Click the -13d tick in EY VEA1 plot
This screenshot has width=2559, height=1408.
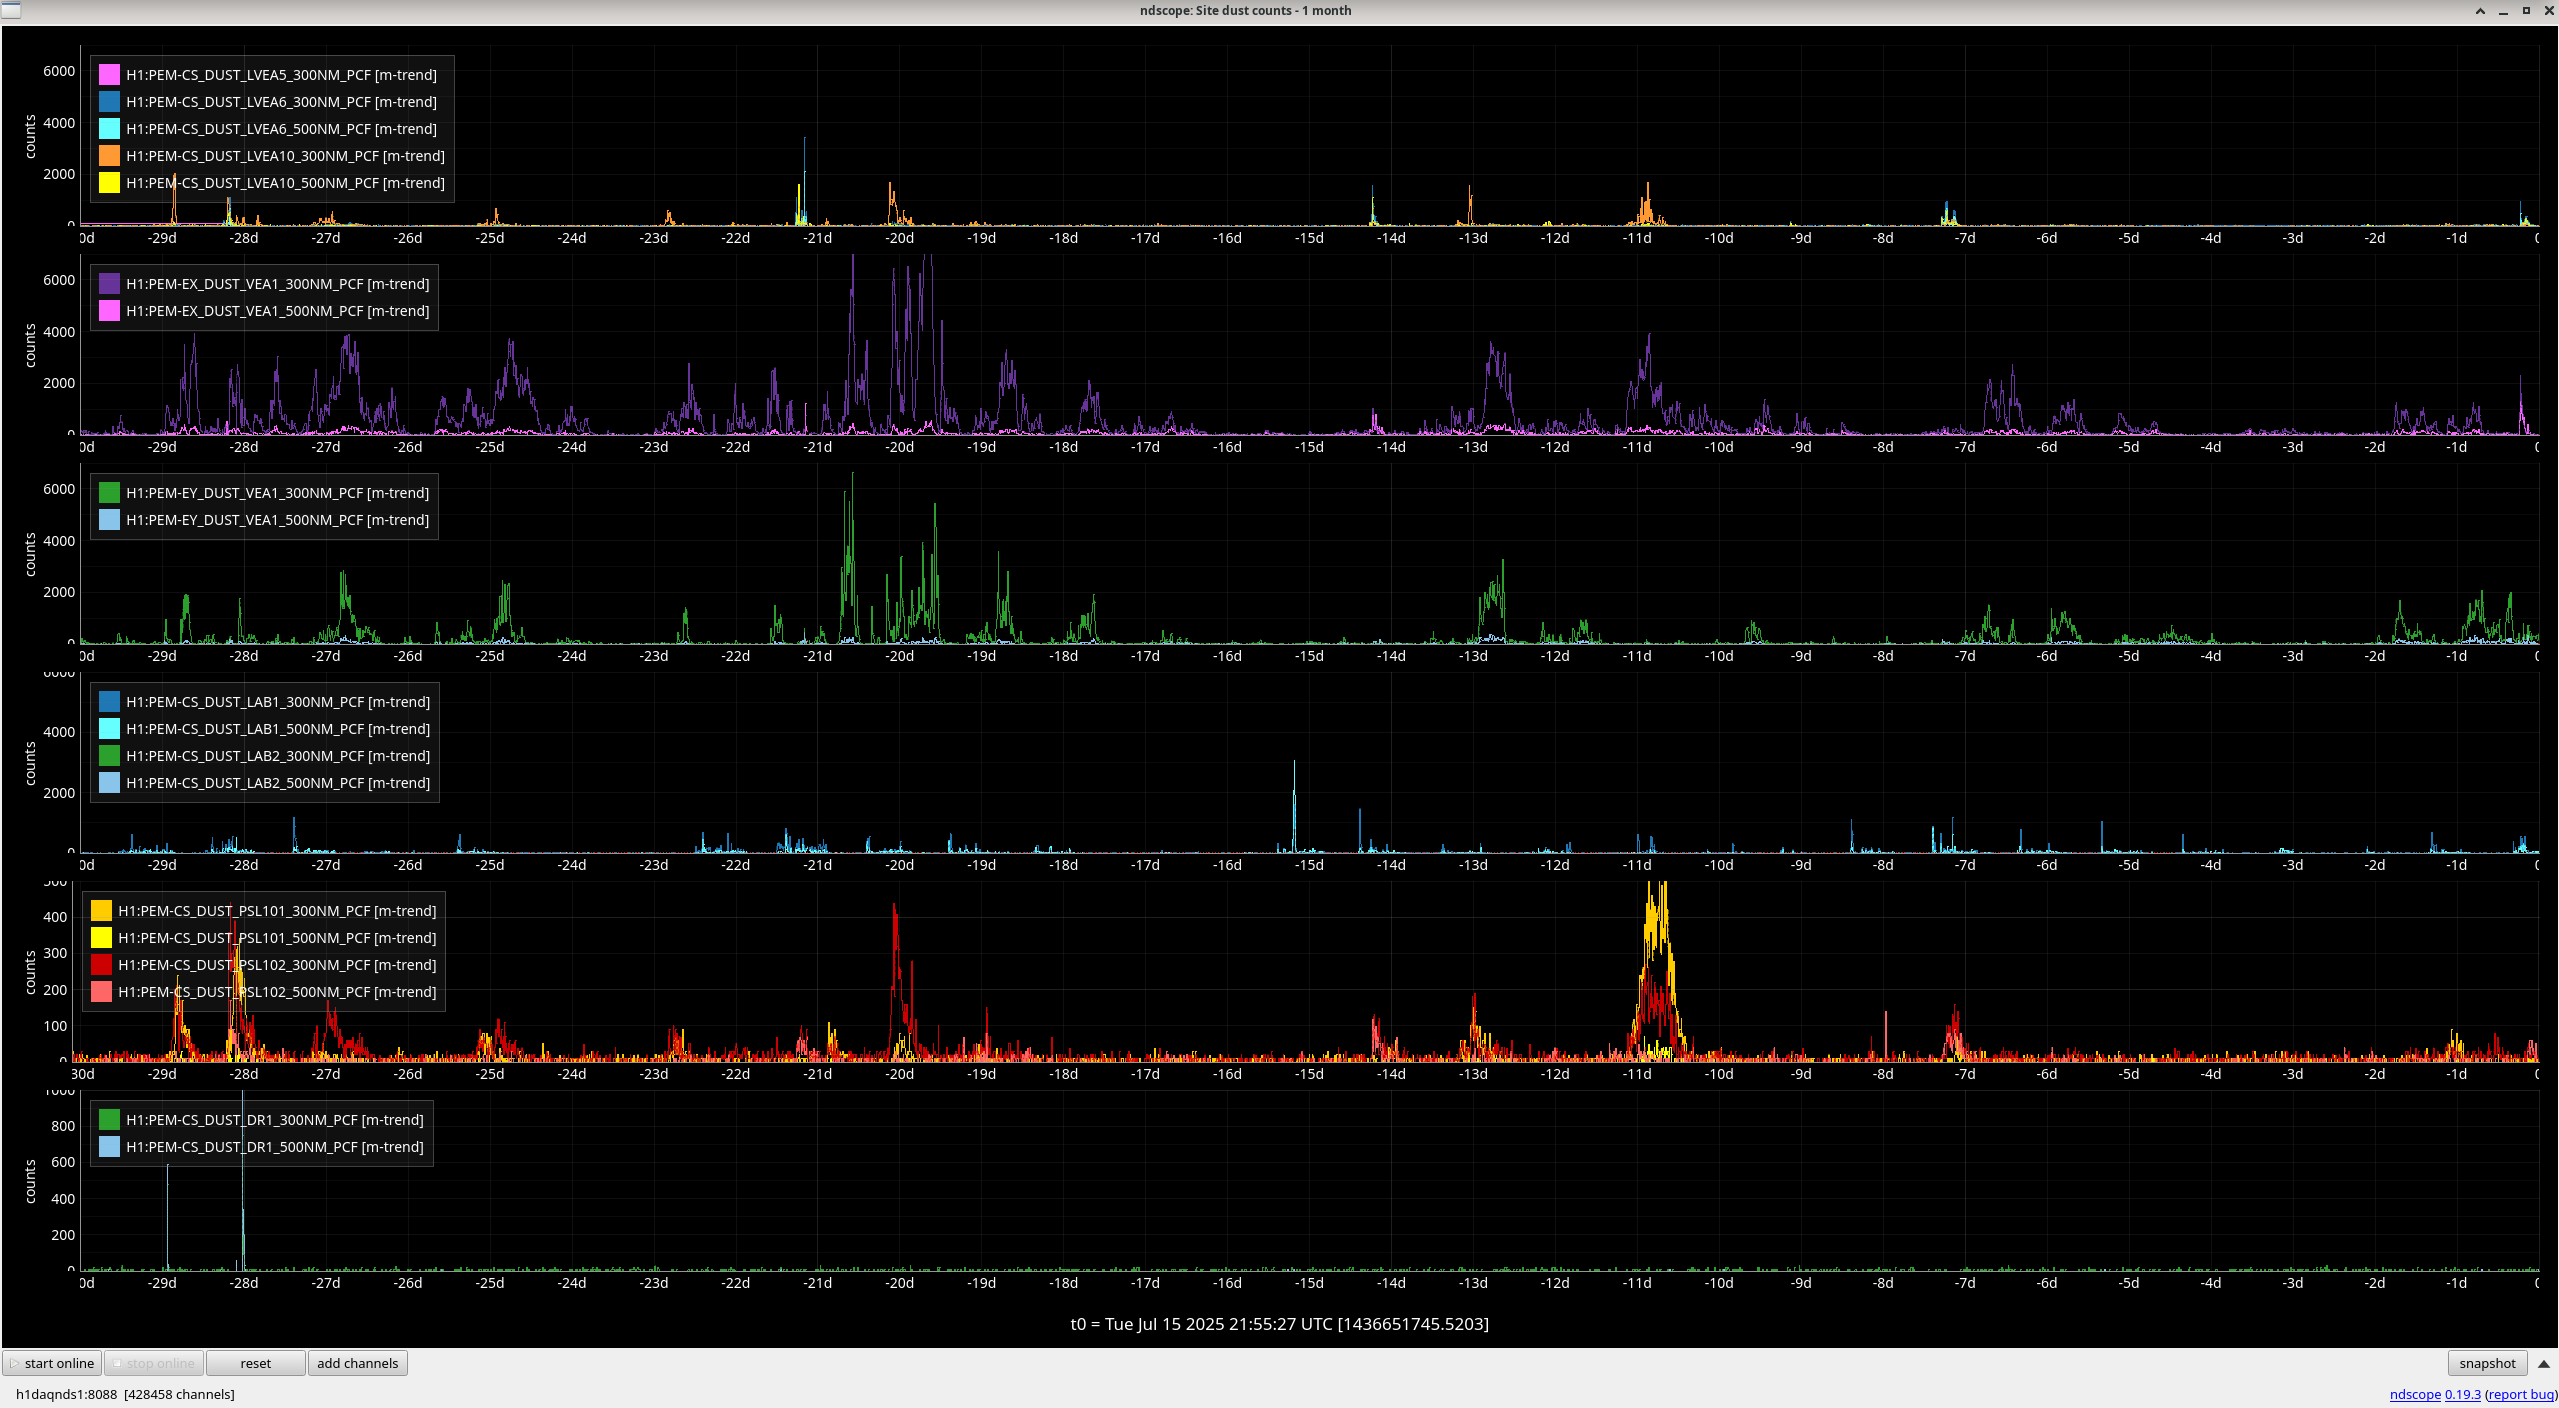click(1473, 656)
